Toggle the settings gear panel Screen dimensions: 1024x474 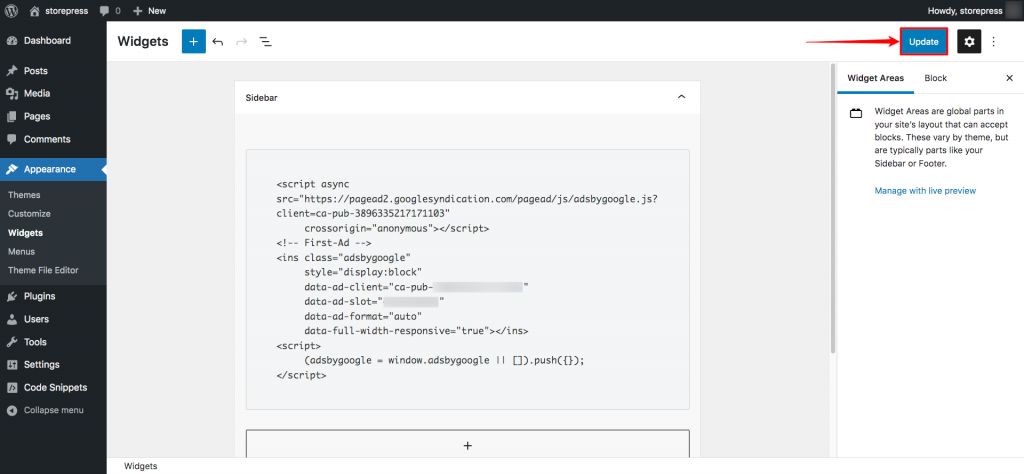point(969,41)
